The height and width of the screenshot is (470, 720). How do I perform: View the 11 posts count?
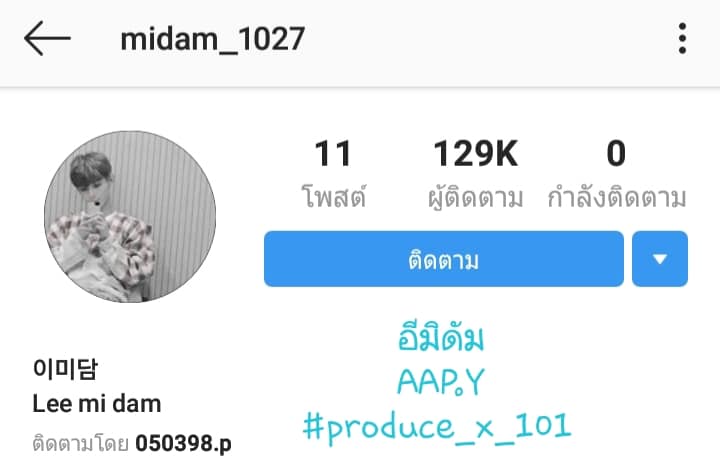(333, 153)
